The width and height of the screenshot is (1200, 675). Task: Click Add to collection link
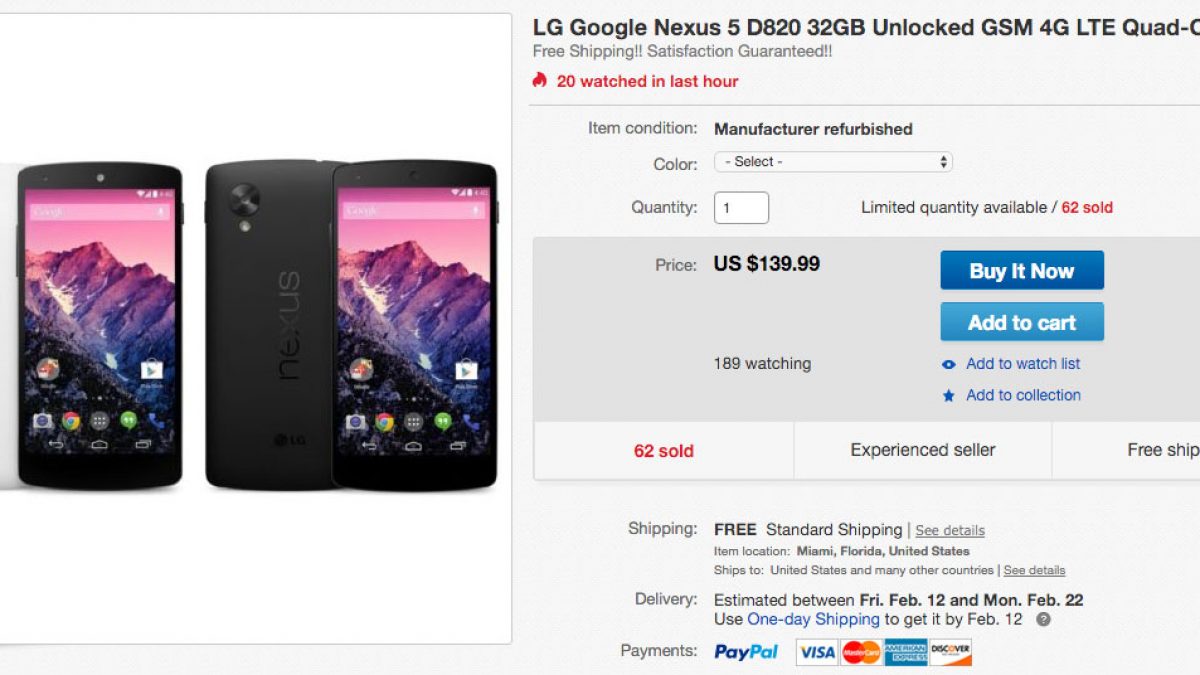(x=1023, y=396)
